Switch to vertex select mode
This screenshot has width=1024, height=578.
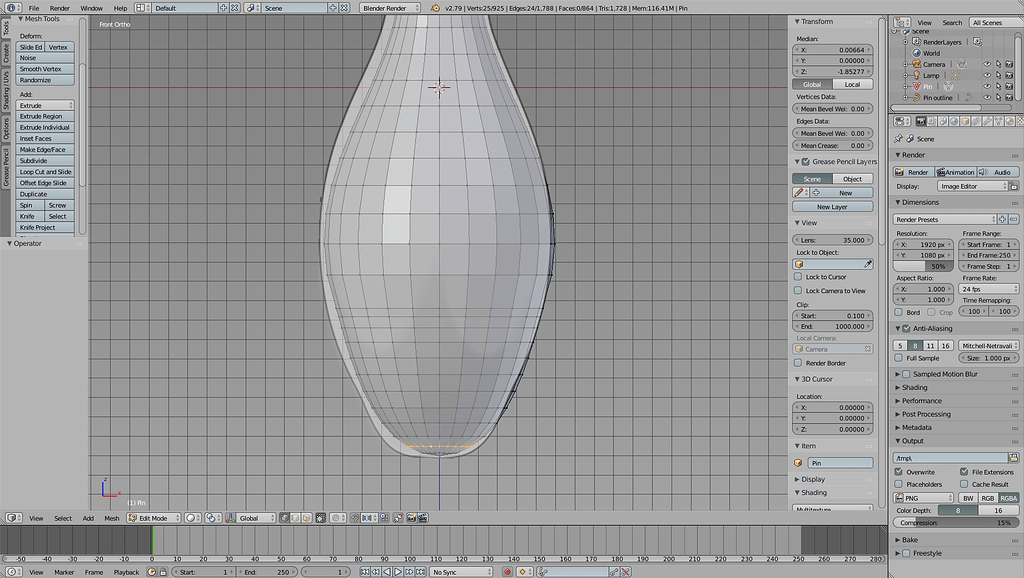click(x=283, y=518)
